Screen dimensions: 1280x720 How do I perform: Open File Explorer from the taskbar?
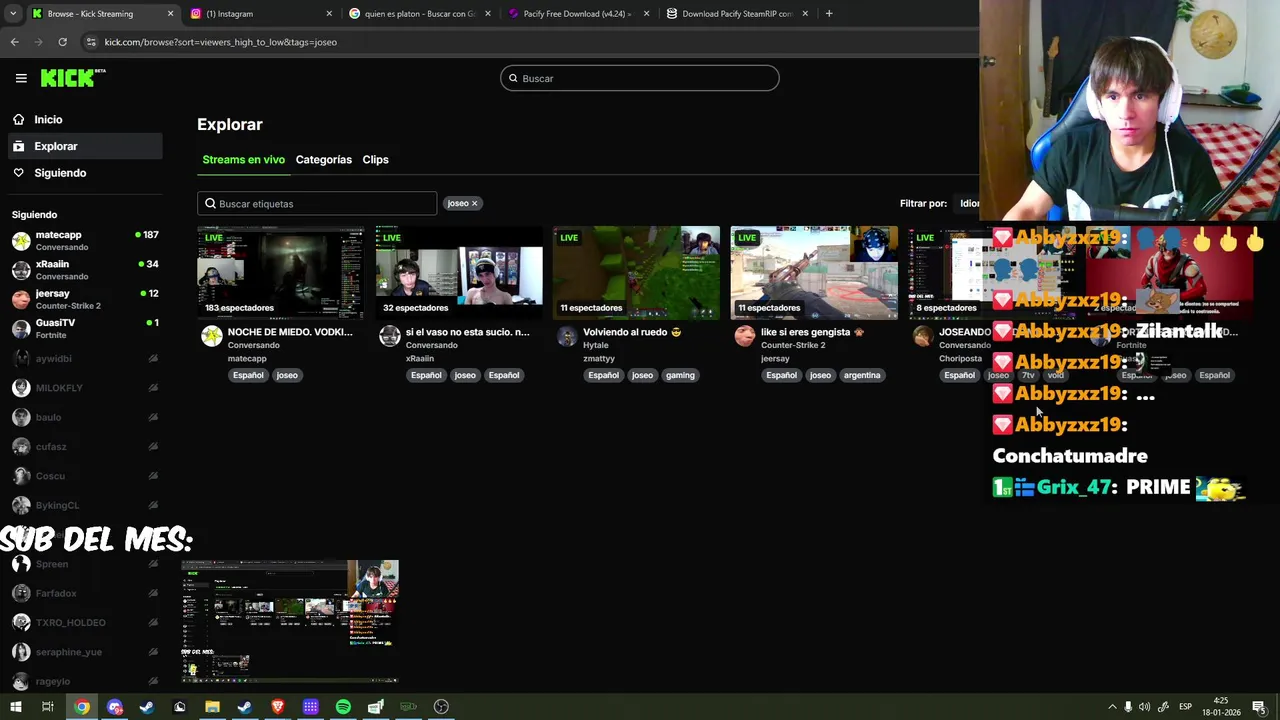[212, 707]
